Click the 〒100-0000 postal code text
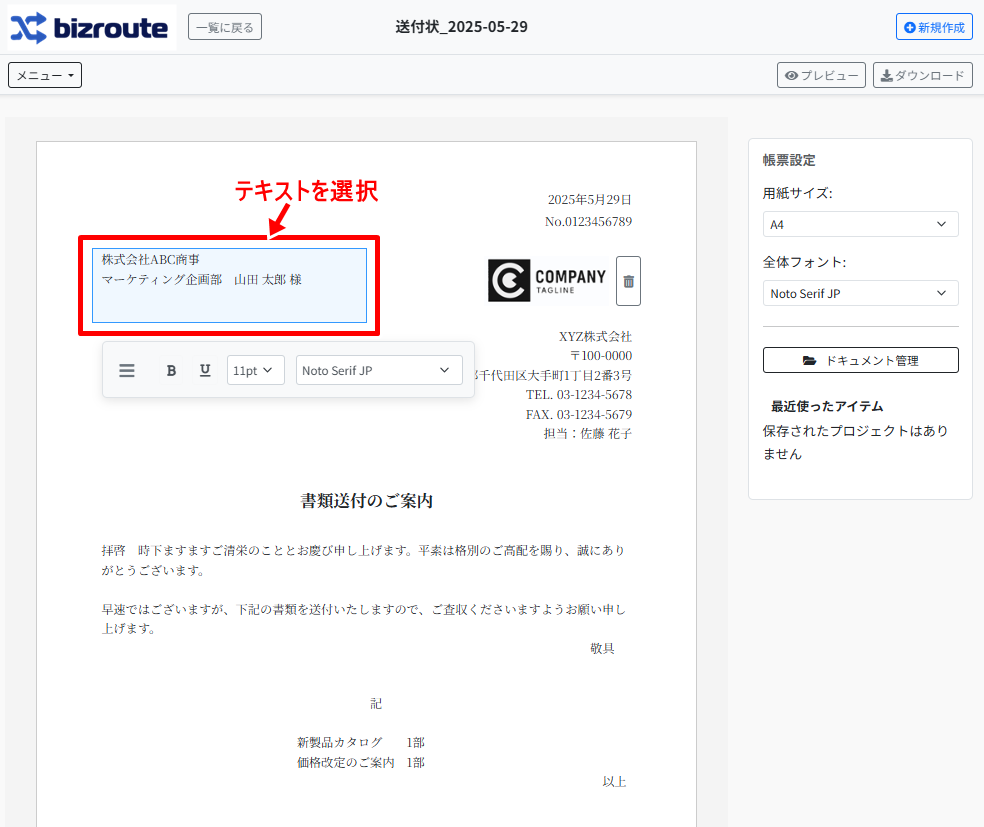Viewport: 984px width, 827px height. pos(601,356)
